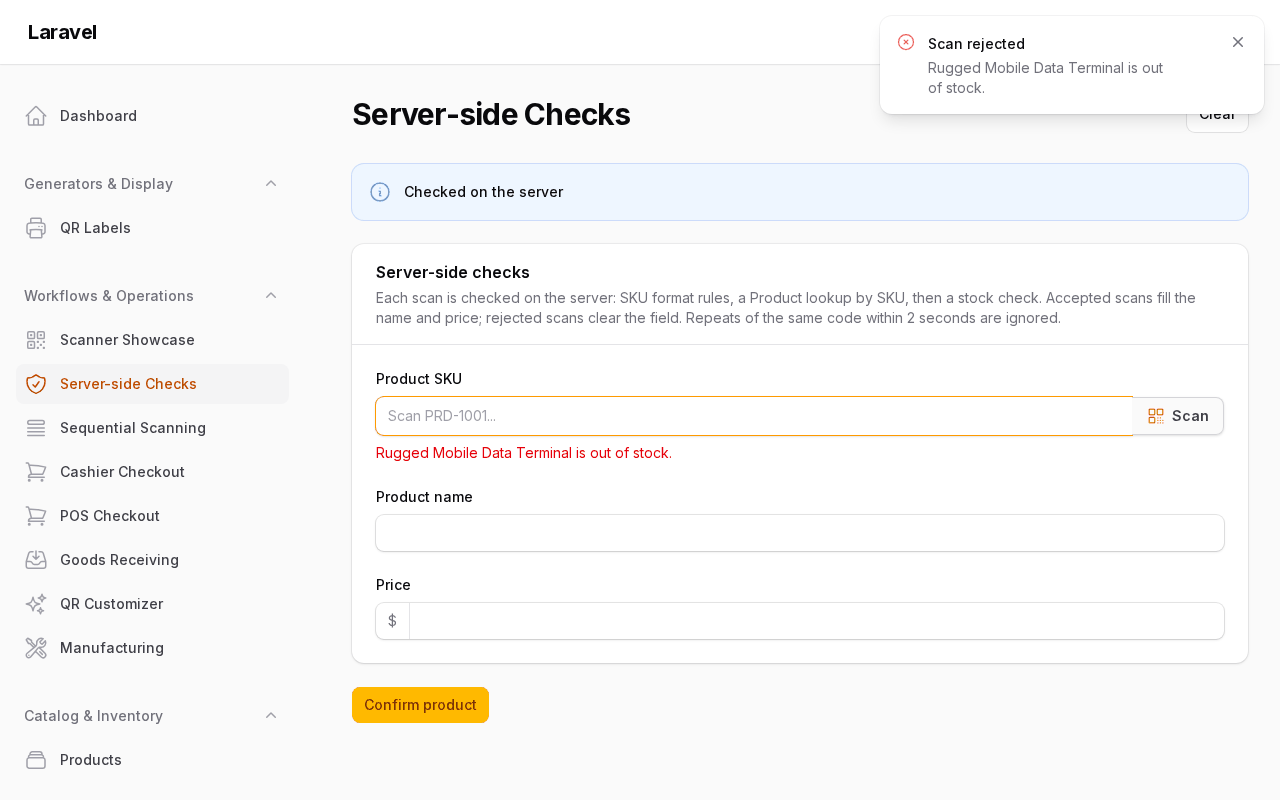
Task: Collapse the Catalog & Inventory group
Action: click(x=271, y=716)
